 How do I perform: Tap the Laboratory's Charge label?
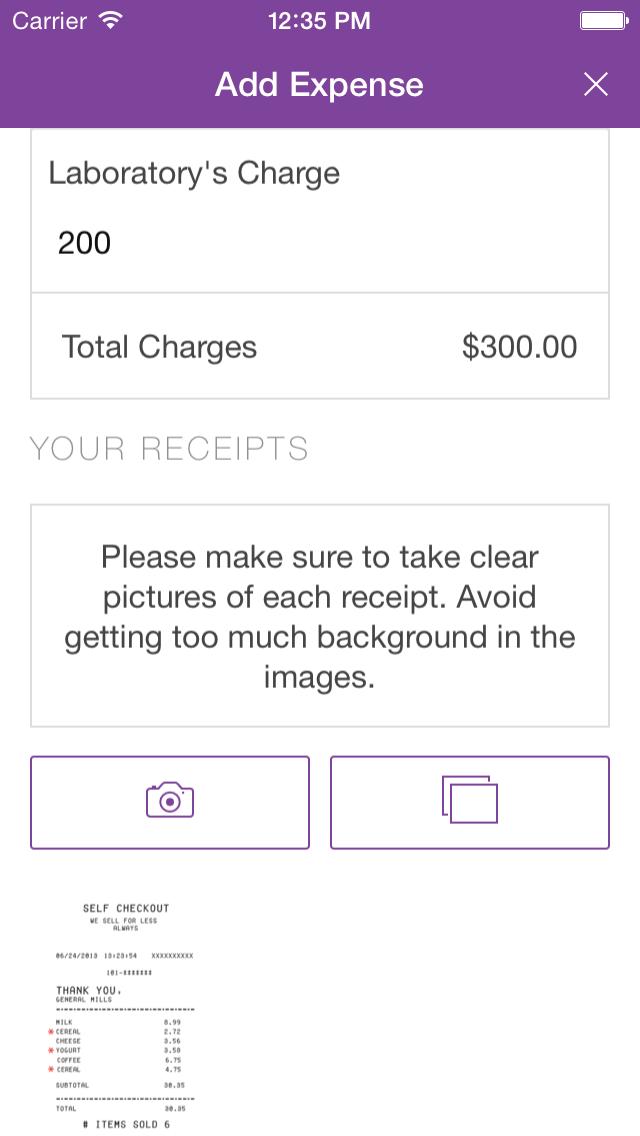[x=194, y=174]
